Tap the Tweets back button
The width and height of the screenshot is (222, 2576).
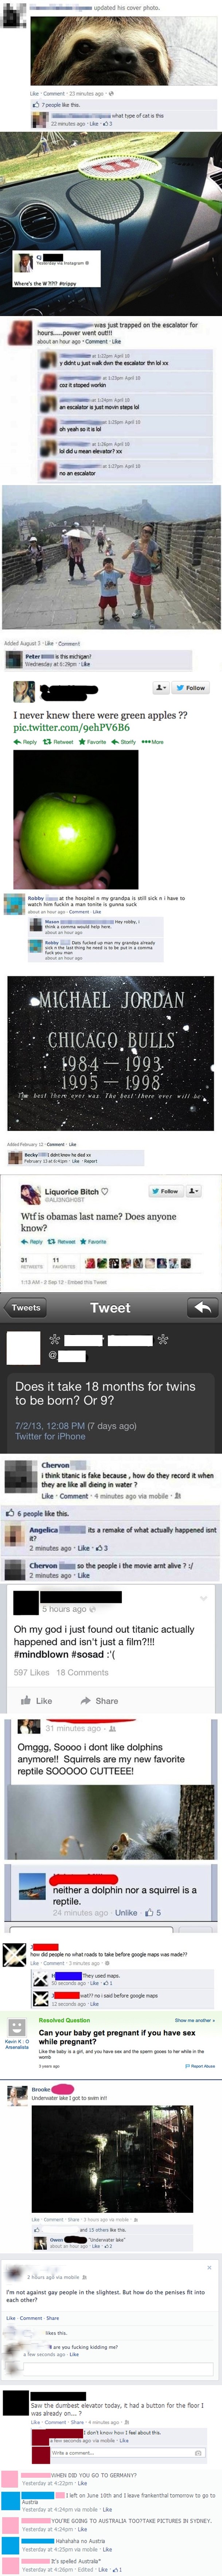click(x=26, y=1307)
